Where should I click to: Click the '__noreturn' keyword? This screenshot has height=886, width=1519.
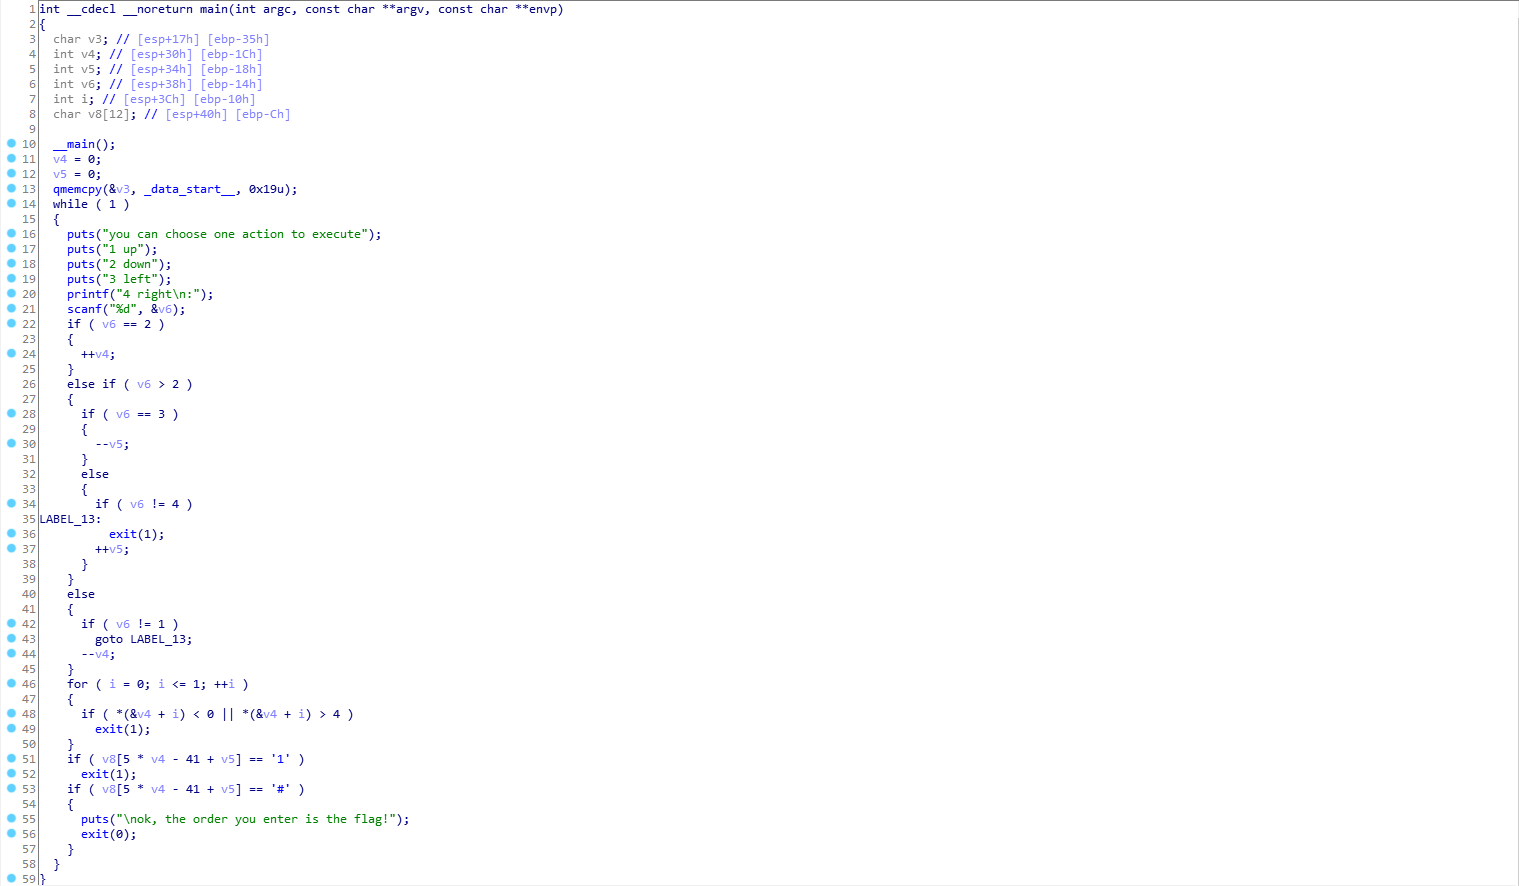click(158, 9)
